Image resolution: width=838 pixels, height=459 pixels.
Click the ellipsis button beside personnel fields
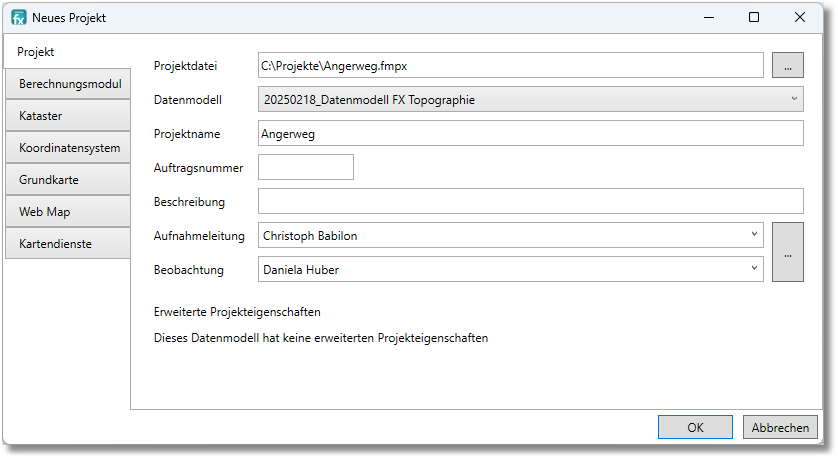[x=787, y=253]
